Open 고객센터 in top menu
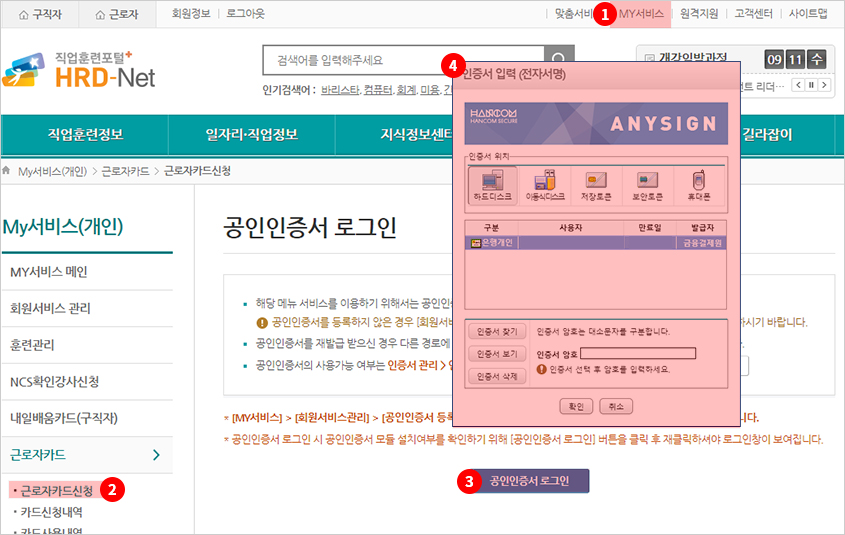845x535 pixels. 753,13
